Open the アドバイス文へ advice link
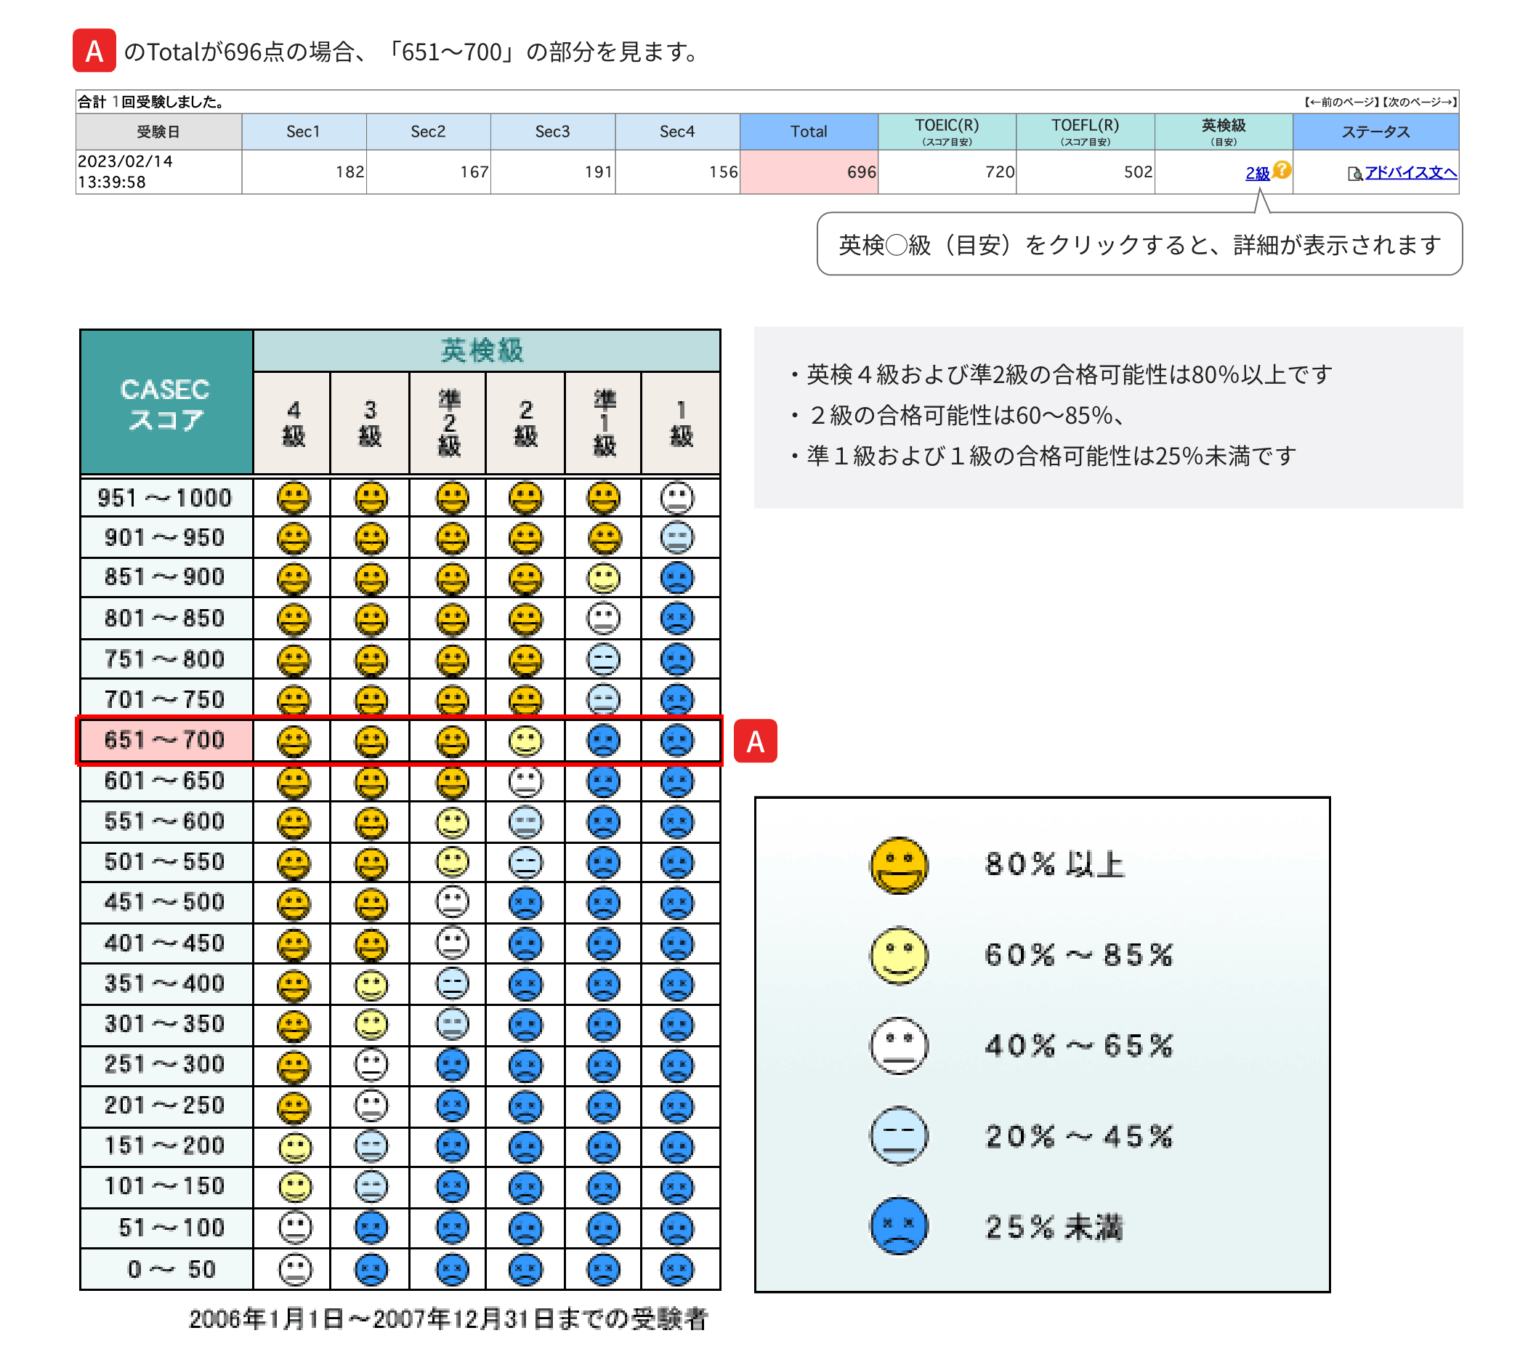This screenshot has height=1365, width=1536. click(1410, 173)
